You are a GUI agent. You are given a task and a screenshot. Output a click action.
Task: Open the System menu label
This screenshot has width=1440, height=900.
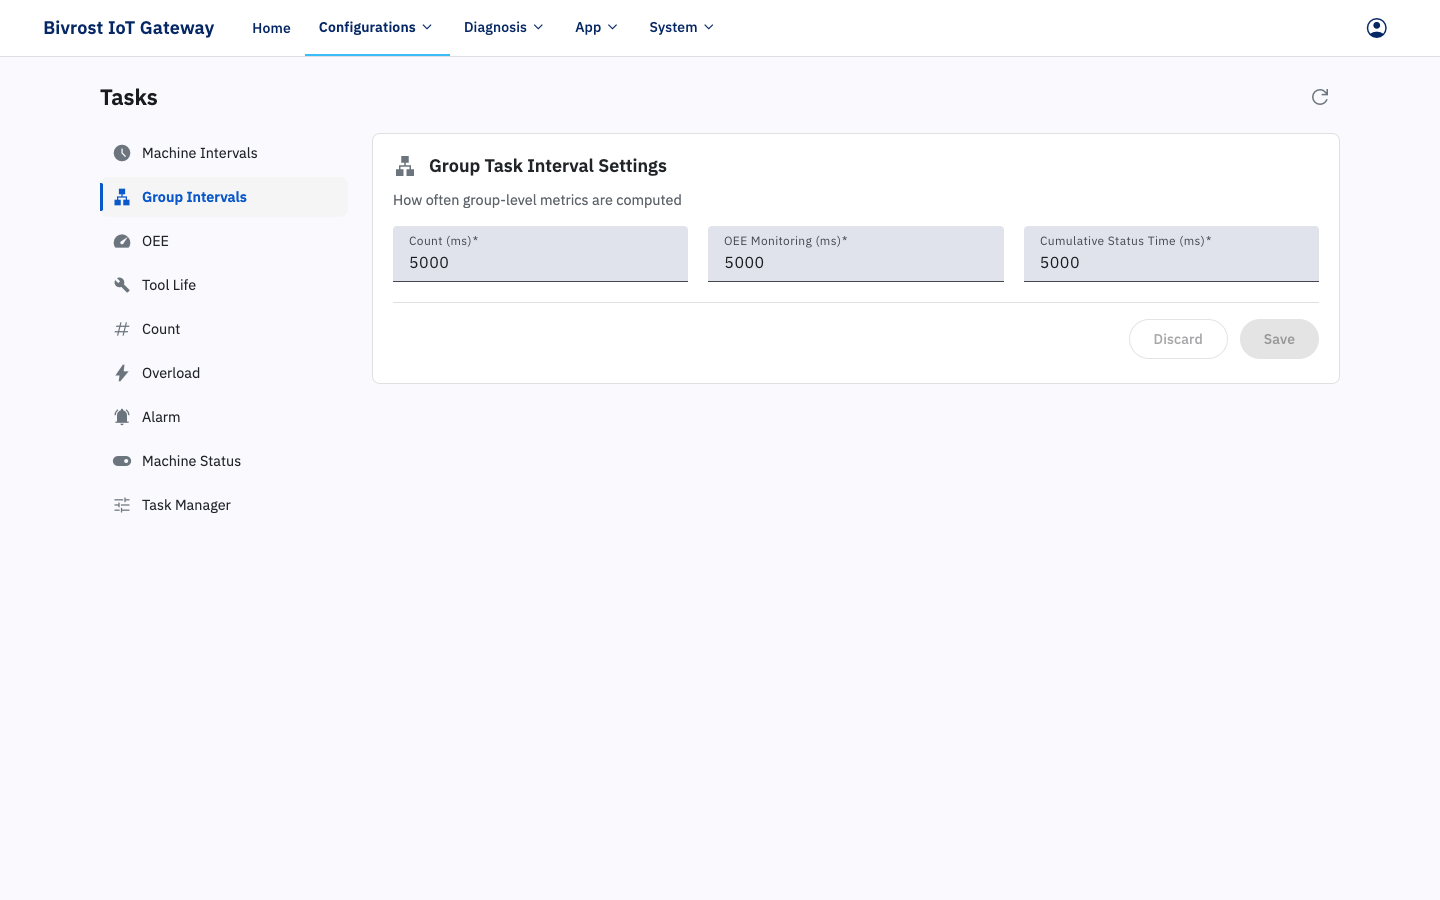pos(673,28)
